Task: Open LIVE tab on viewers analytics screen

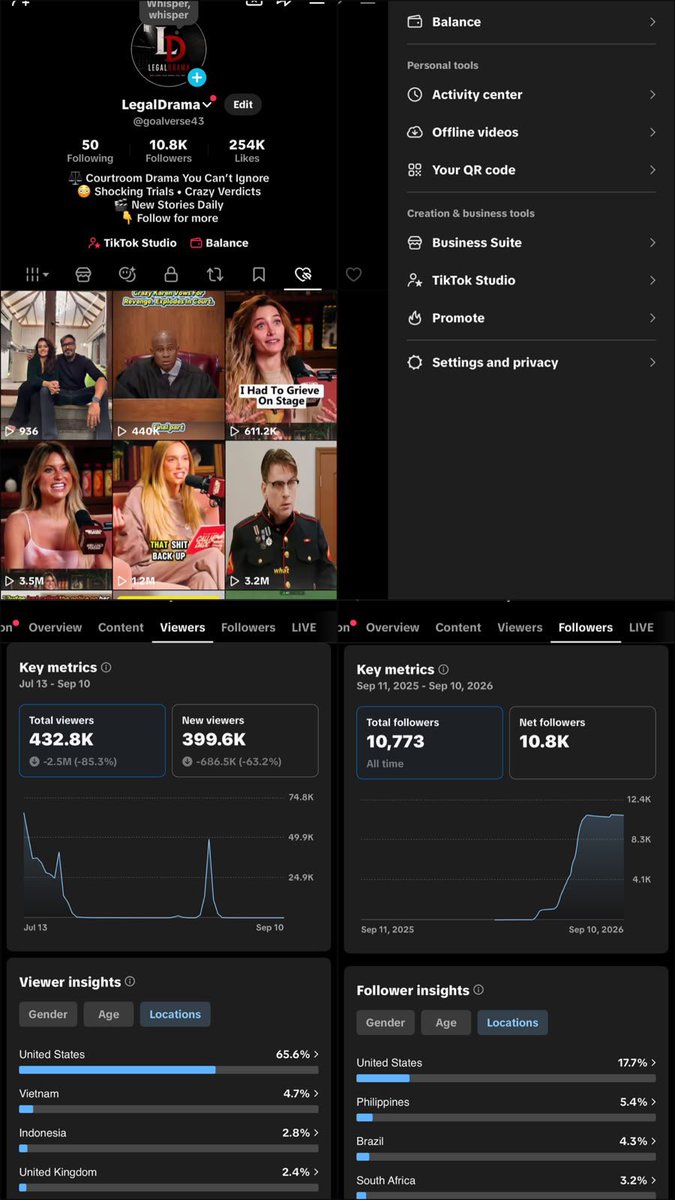Action: (304, 628)
